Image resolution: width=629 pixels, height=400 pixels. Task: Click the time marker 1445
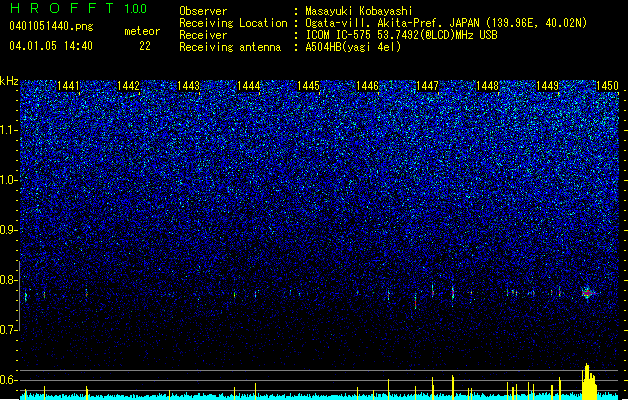tap(308, 86)
